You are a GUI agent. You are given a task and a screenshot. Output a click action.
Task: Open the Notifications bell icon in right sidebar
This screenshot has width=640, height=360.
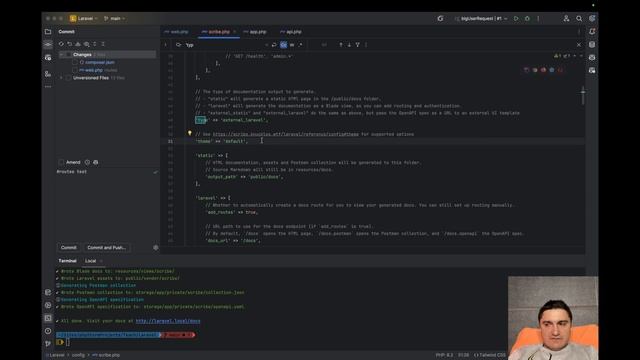592,31
